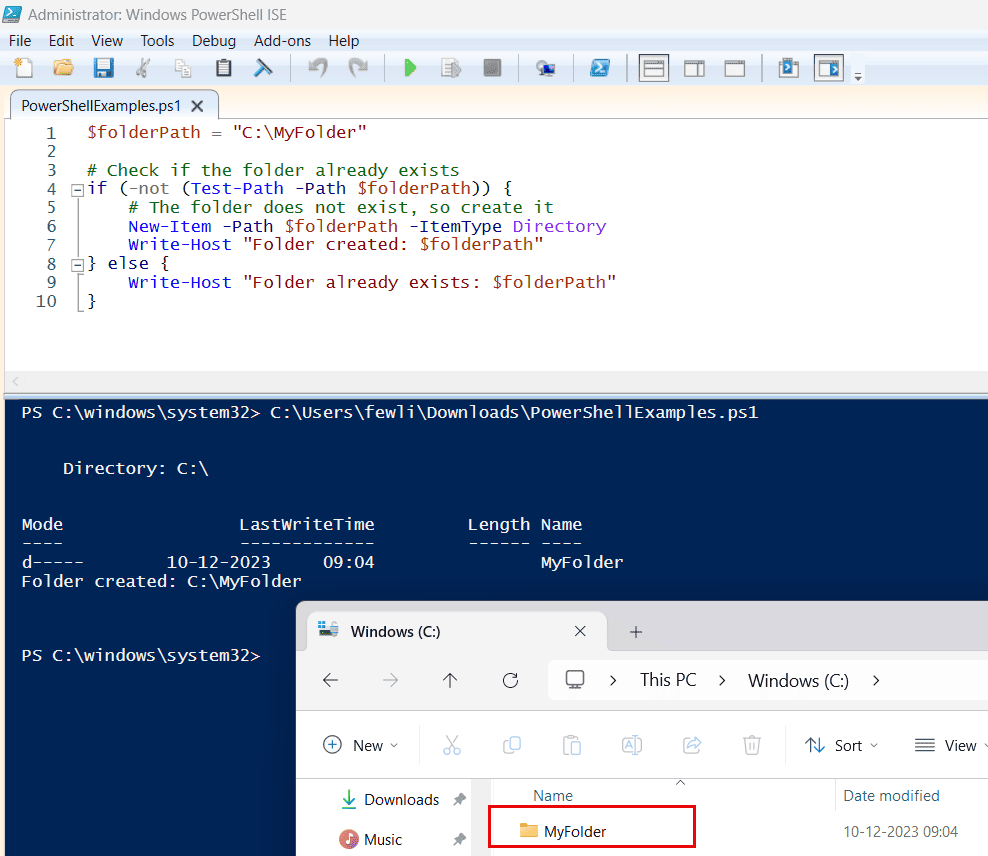
Task: Open the File menu
Action: (20, 41)
